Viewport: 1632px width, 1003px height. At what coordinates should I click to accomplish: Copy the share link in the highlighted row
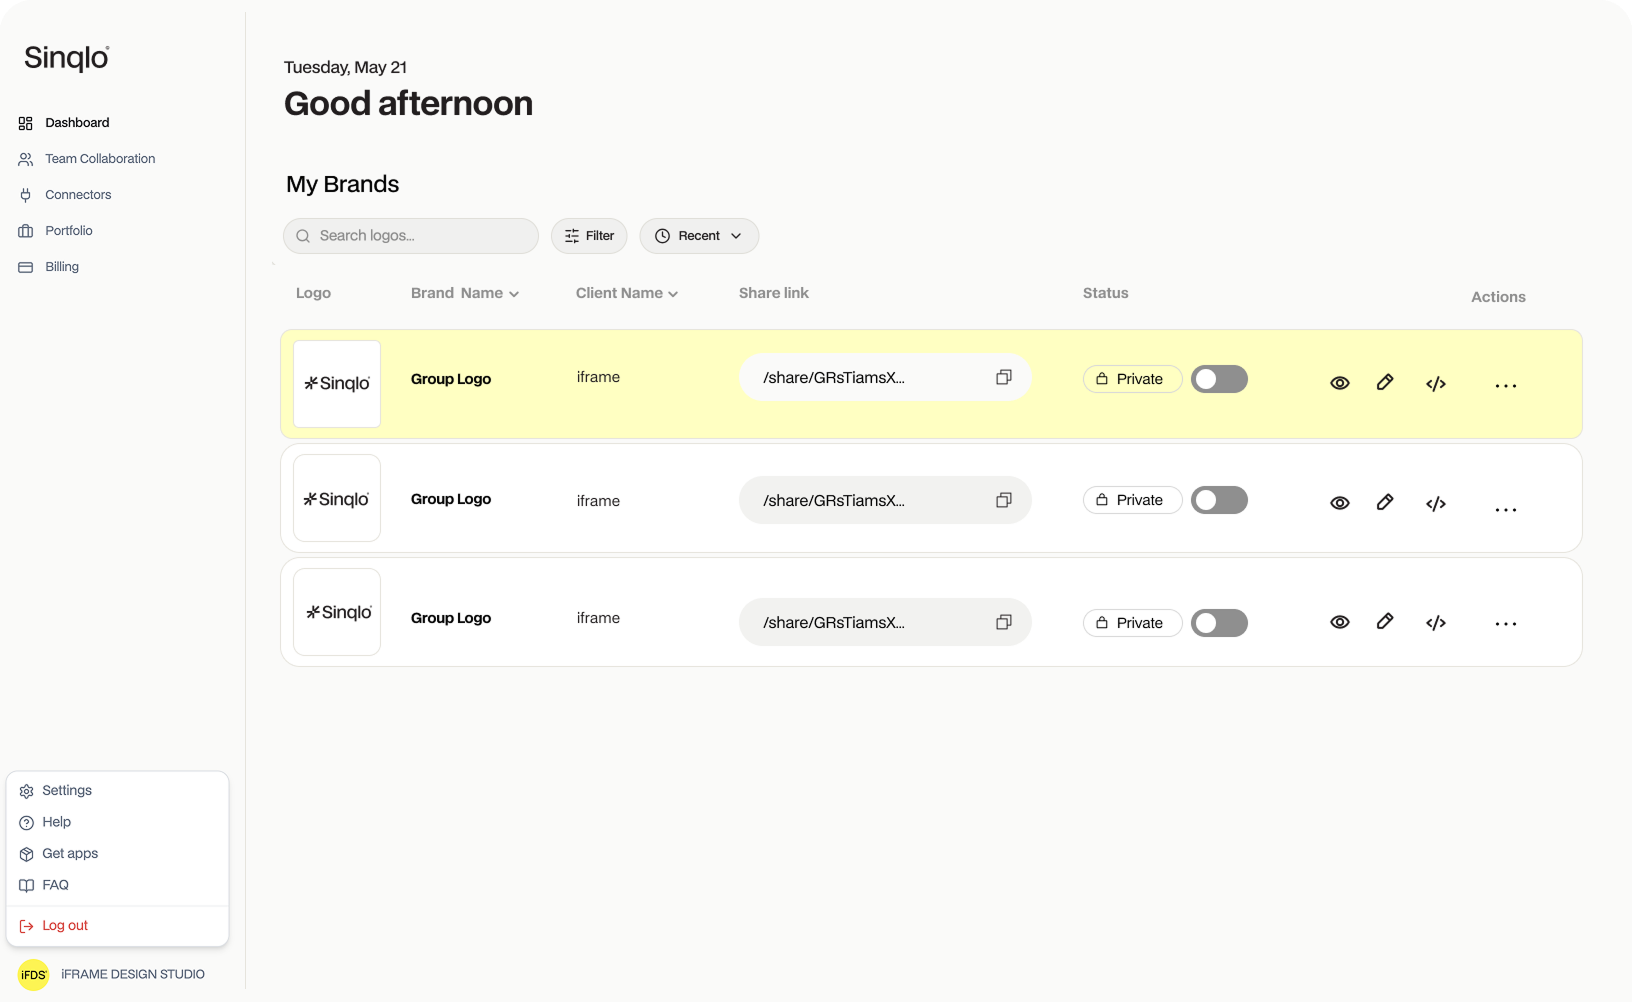pos(1003,377)
